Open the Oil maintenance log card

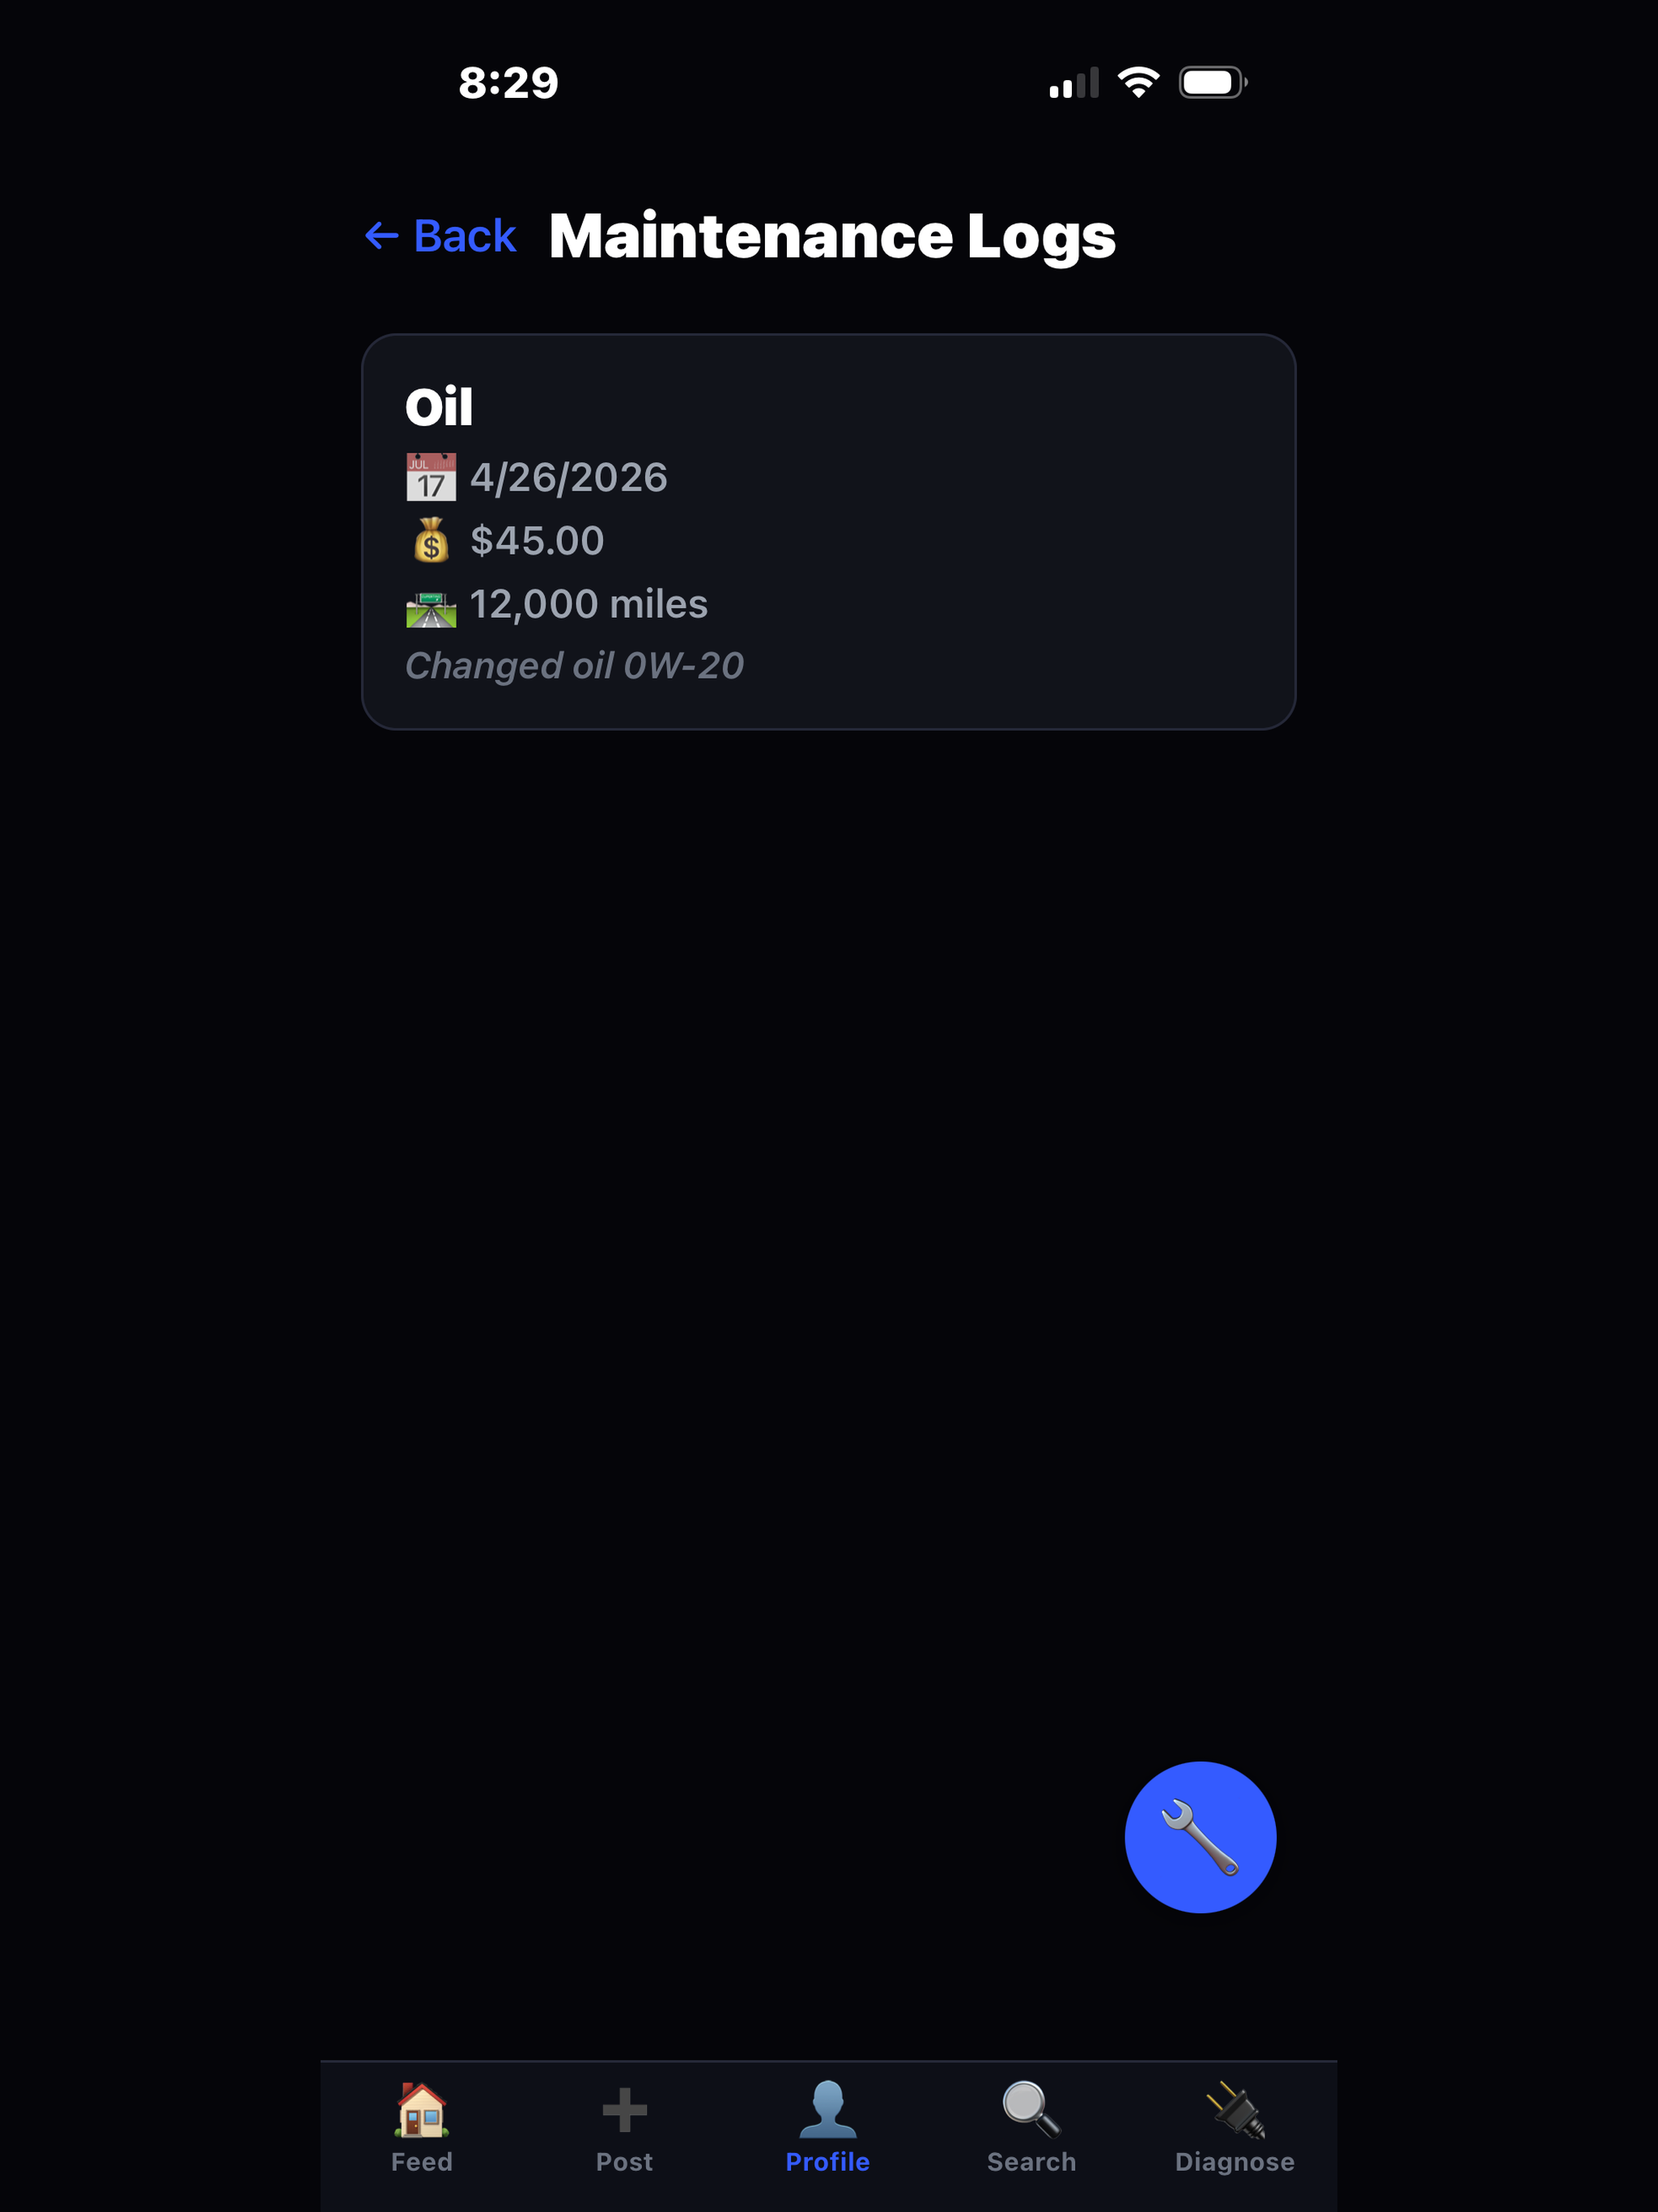829,532
